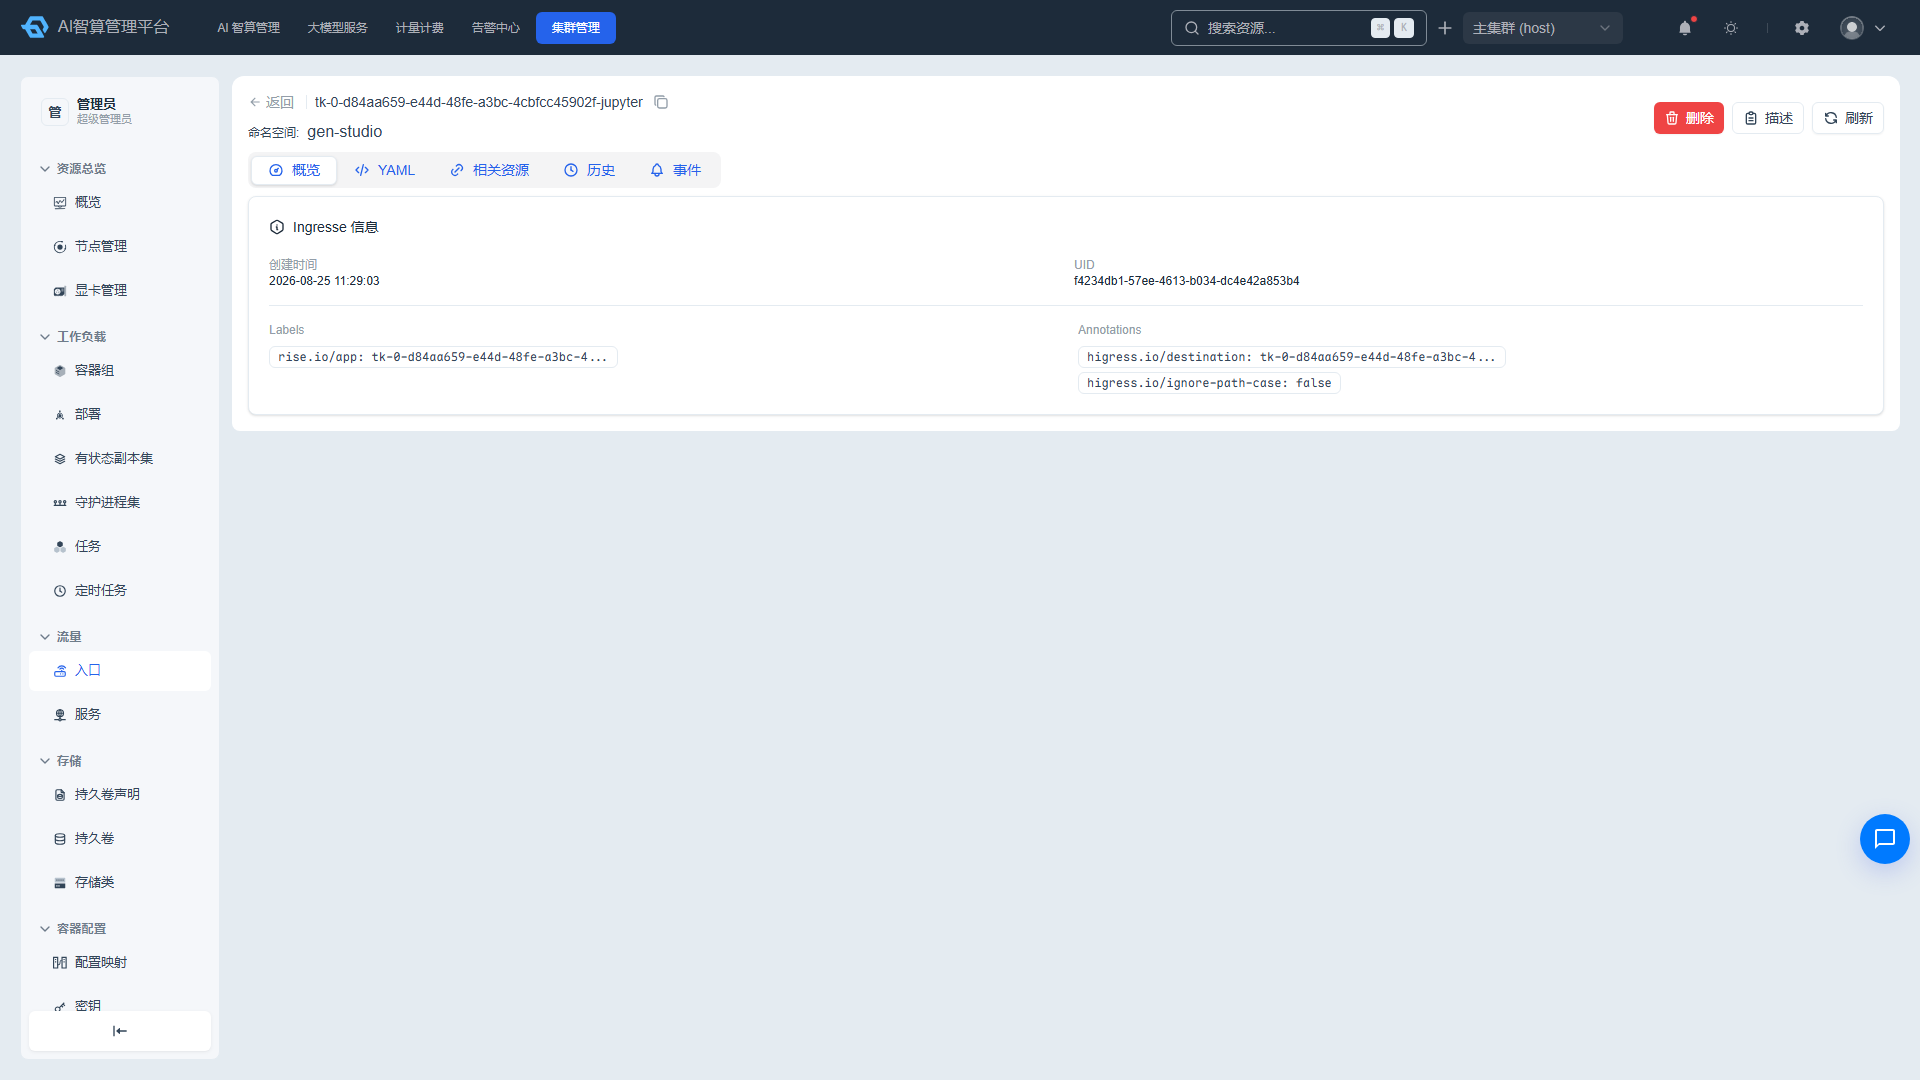1920x1080 pixels.
Task: Click the plus icon beside search
Action: click(x=1445, y=28)
